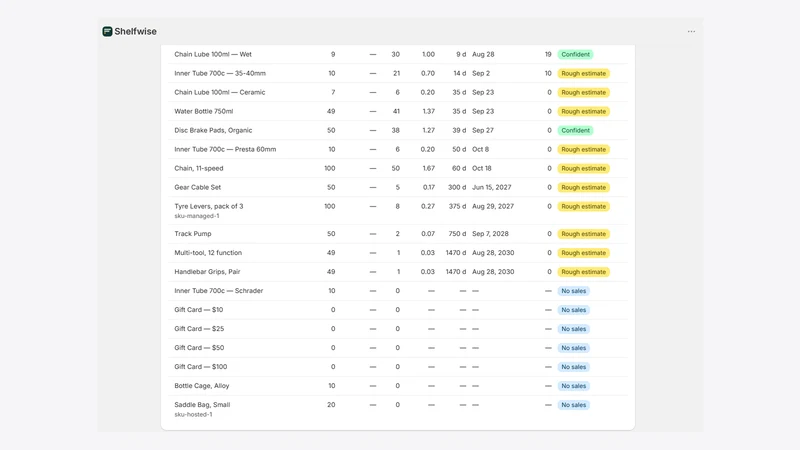The height and width of the screenshot is (450, 800).
Task: Click Confident badge for Disc Brake Pads
Action: coord(576,130)
